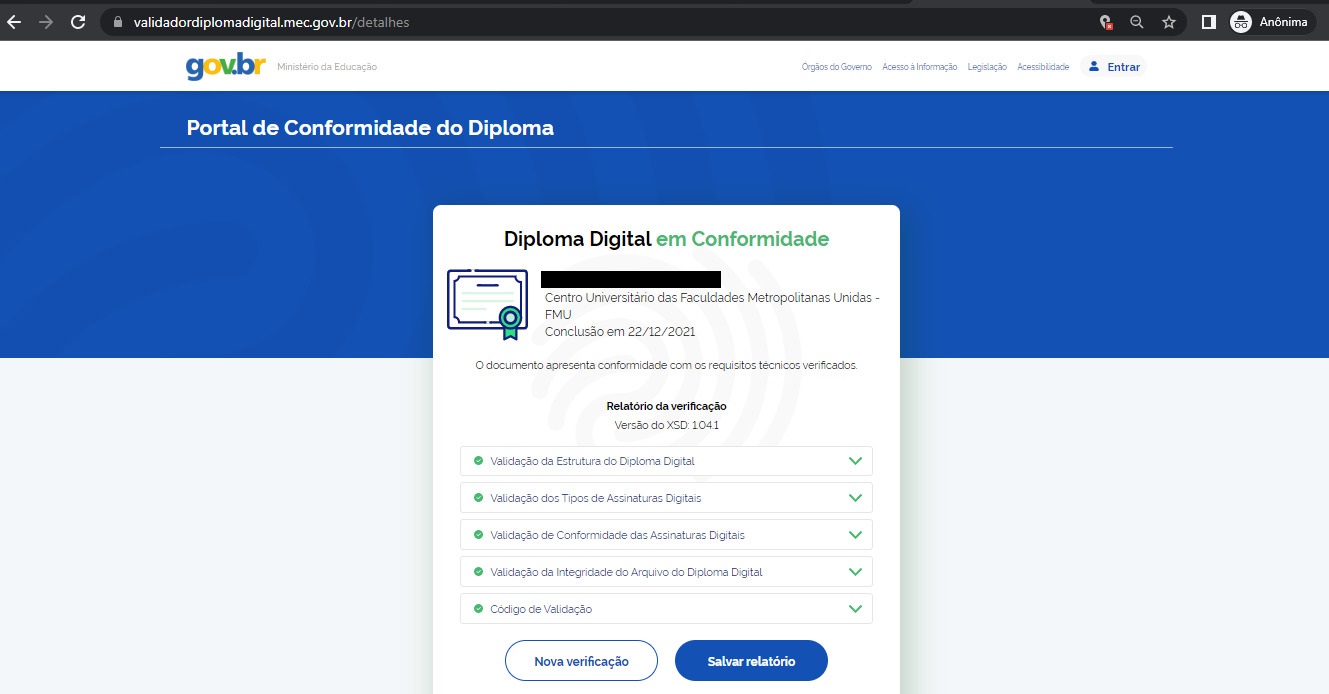Expand Validação da Integridade do Arquivo

[x=666, y=572]
